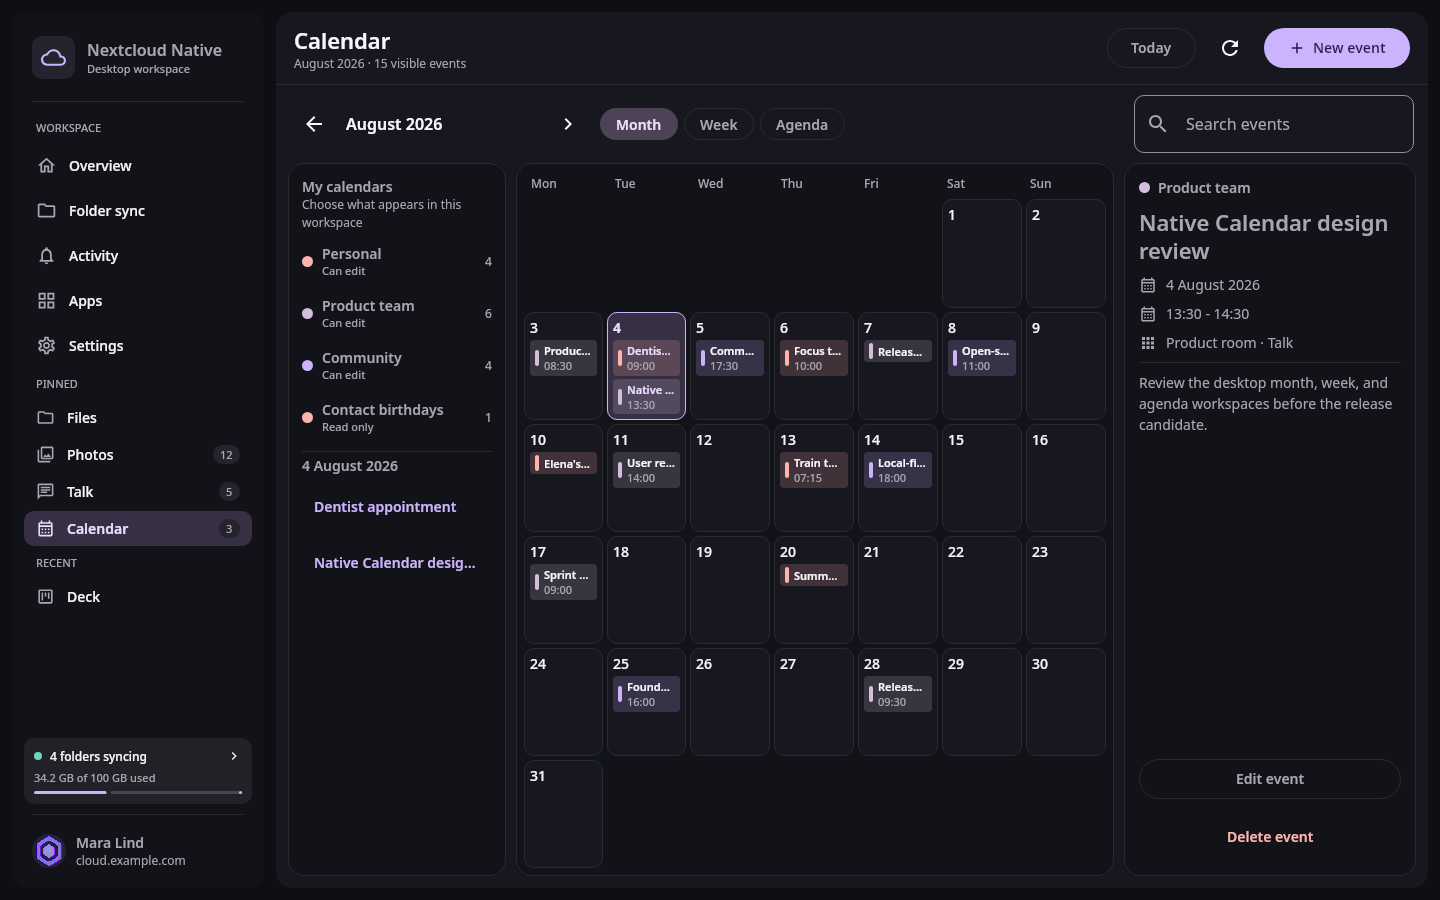
Task: Open 18:00 Local-first event on August 14
Action: click(898, 471)
